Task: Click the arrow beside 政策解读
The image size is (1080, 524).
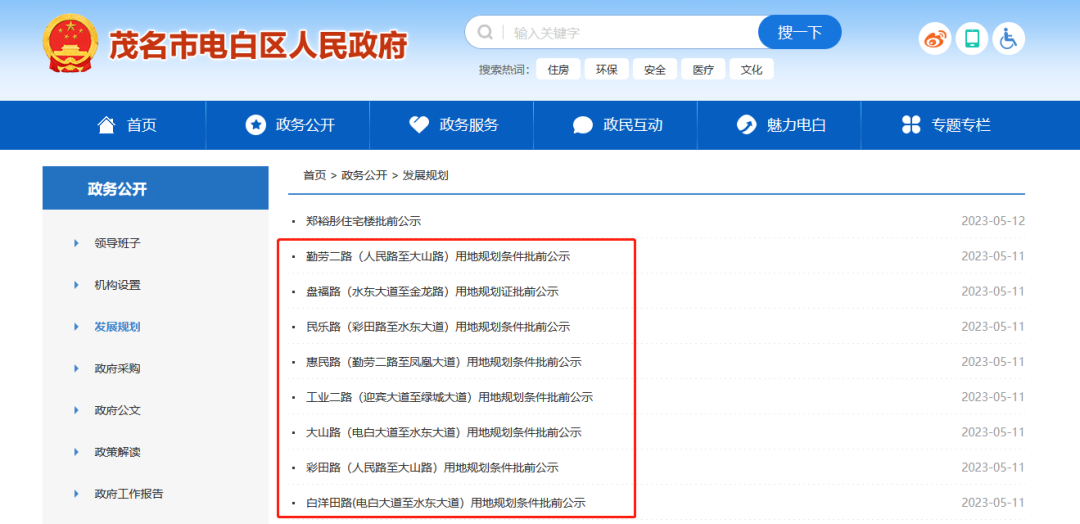Action: pos(76,452)
